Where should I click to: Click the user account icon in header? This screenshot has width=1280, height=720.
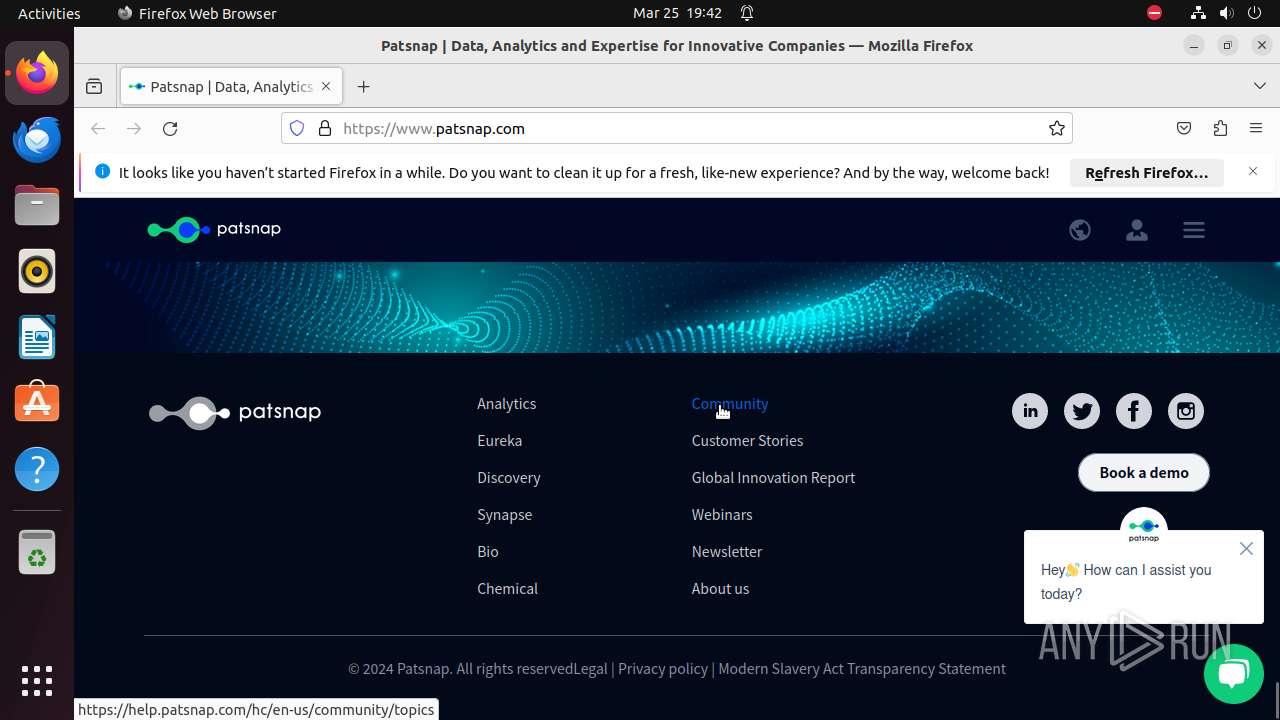point(1137,230)
